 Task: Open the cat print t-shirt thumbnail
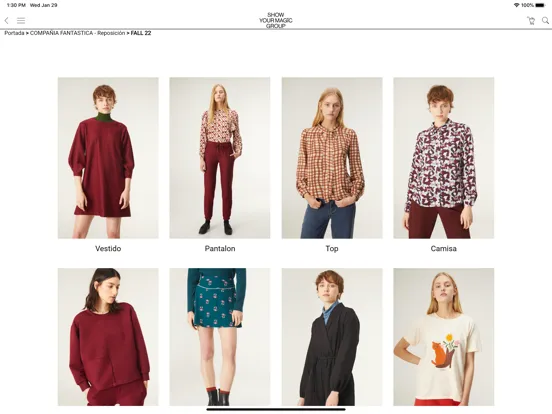444,337
